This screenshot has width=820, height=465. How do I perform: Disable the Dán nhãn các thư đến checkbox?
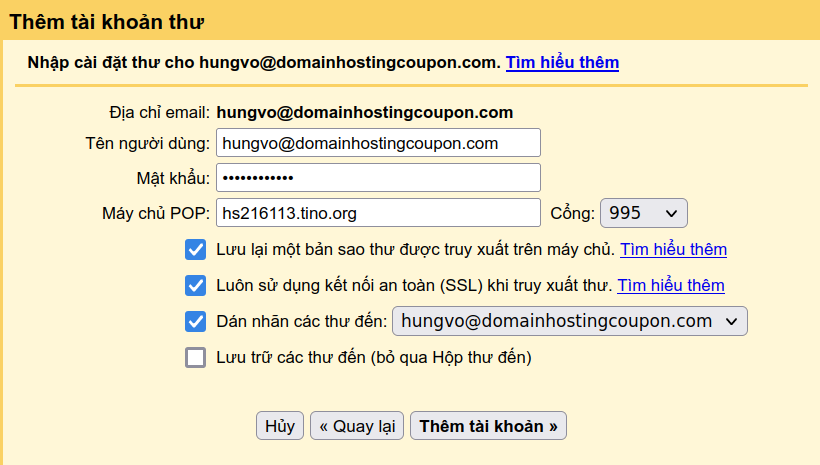pyautogui.click(x=196, y=321)
